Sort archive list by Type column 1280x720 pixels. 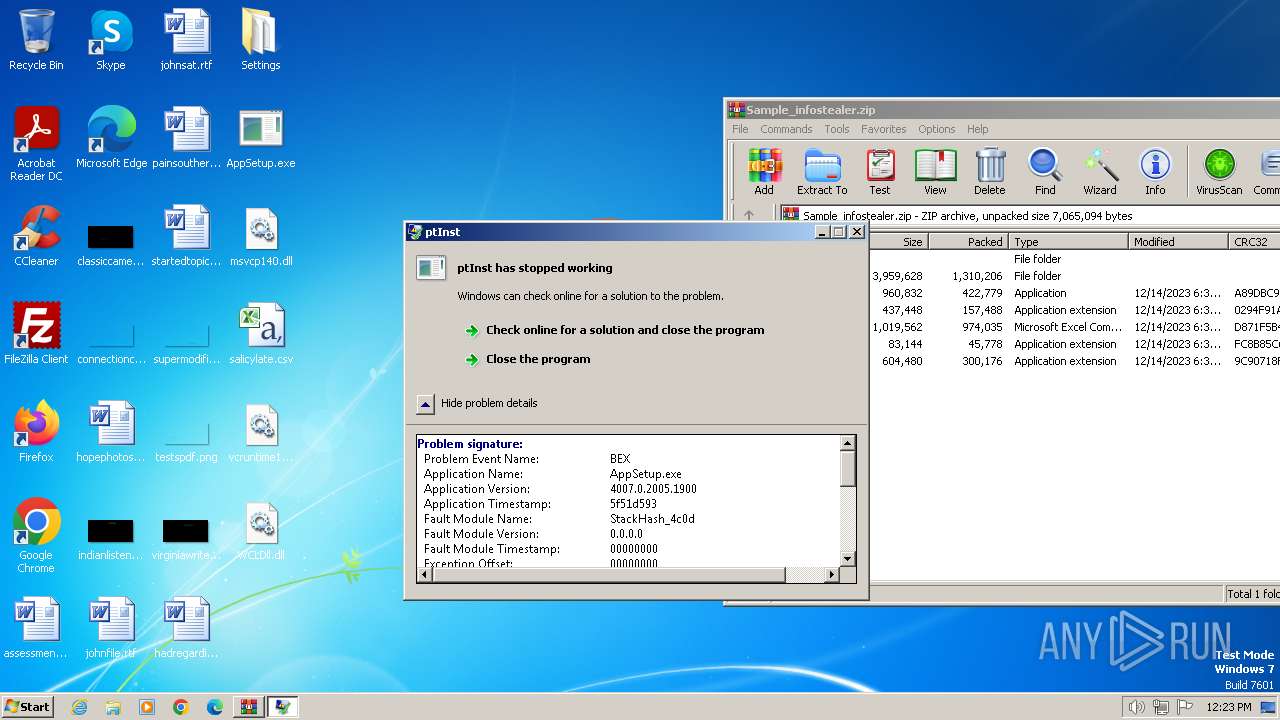pyautogui.click(x=1068, y=242)
